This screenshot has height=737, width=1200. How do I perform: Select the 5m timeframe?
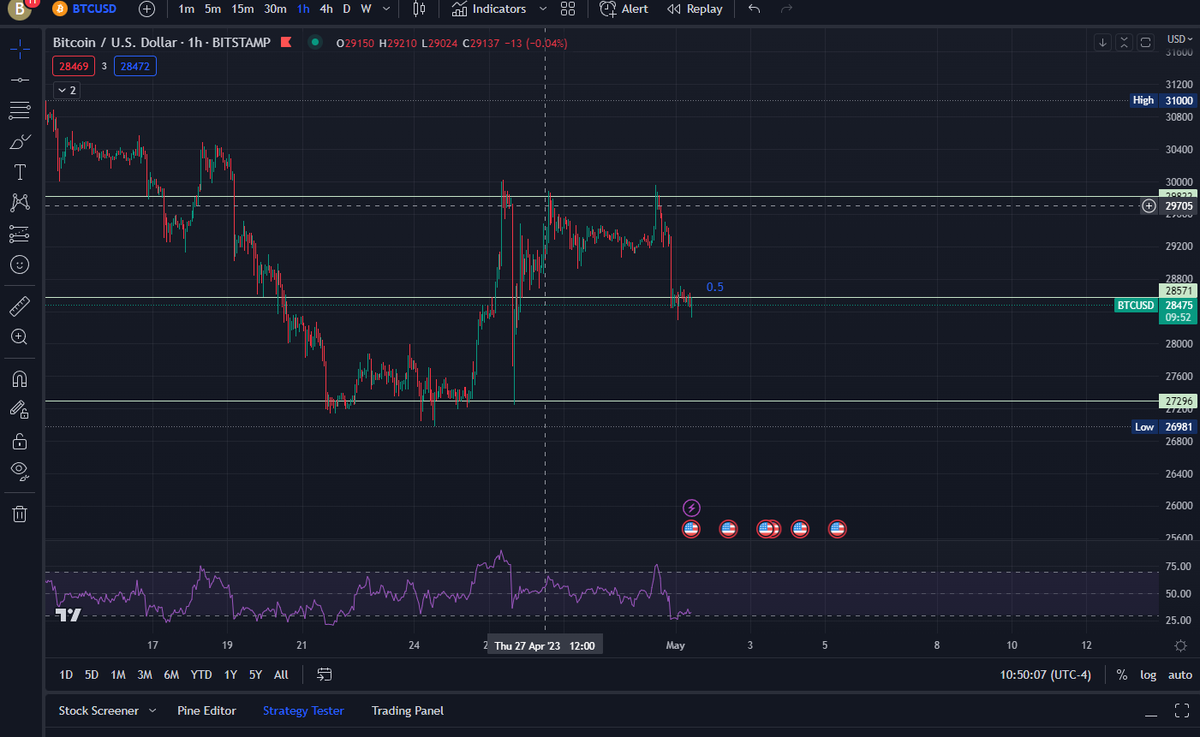pyautogui.click(x=213, y=9)
